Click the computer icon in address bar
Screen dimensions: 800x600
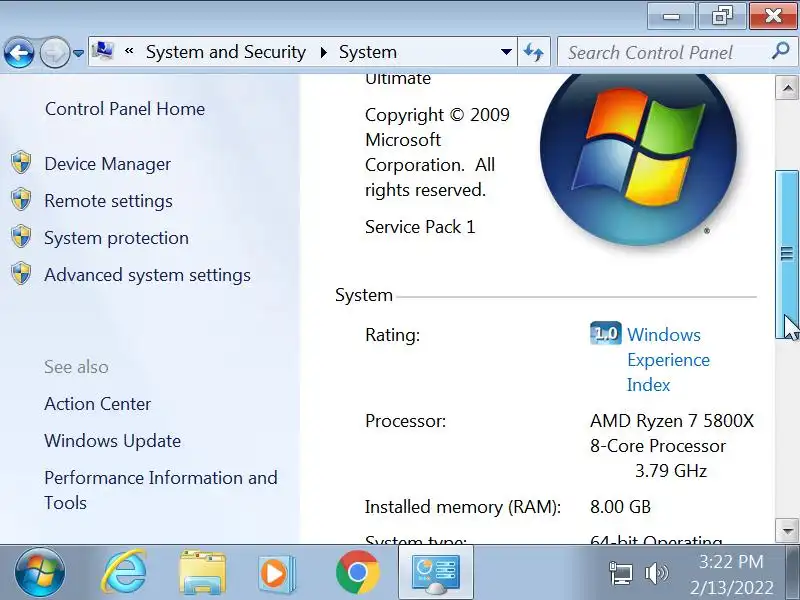click(103, 51)
